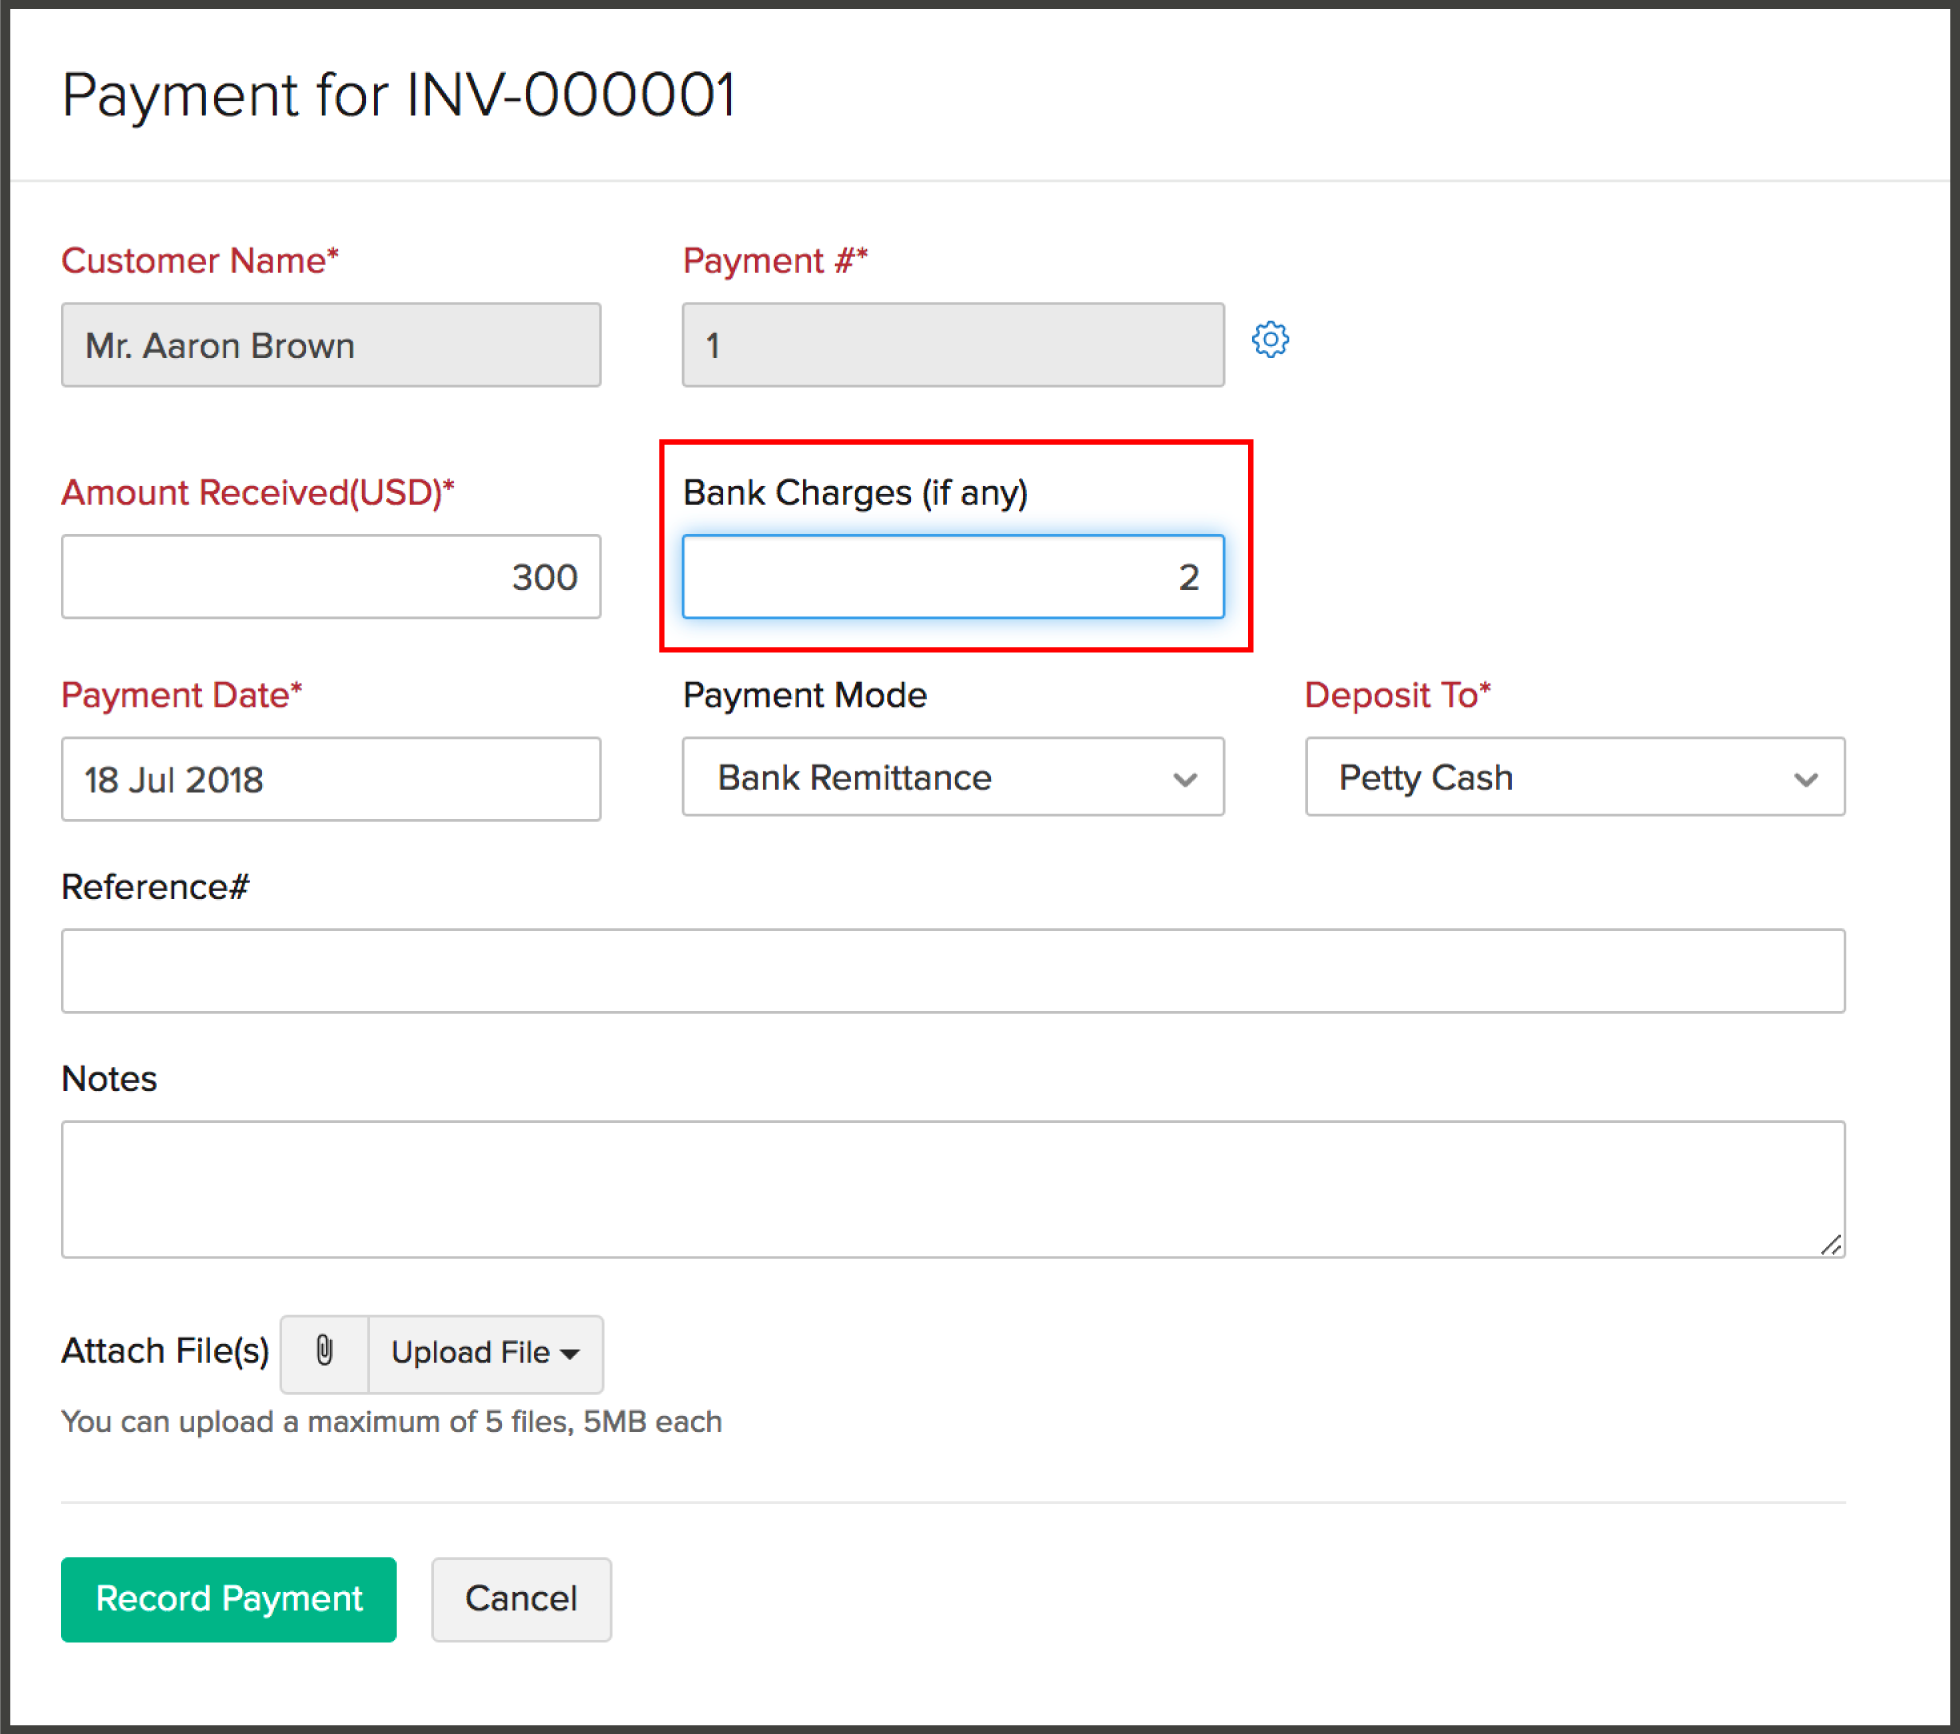Click into the Reference# text box
The width and height of the screenshot is (1960, 1734).
952,970
